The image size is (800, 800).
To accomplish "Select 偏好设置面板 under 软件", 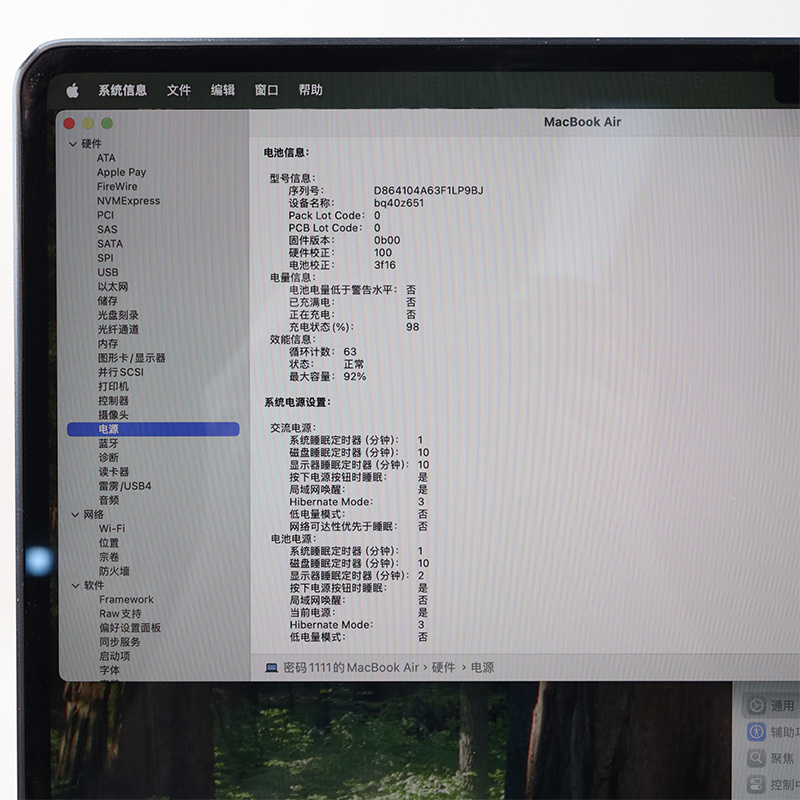I will pos(130,628).
